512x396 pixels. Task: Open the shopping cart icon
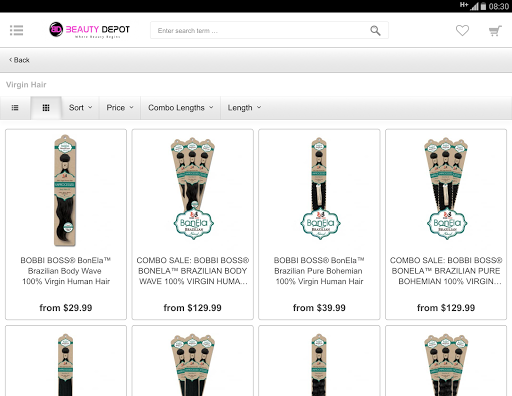[x=495, y=31]
